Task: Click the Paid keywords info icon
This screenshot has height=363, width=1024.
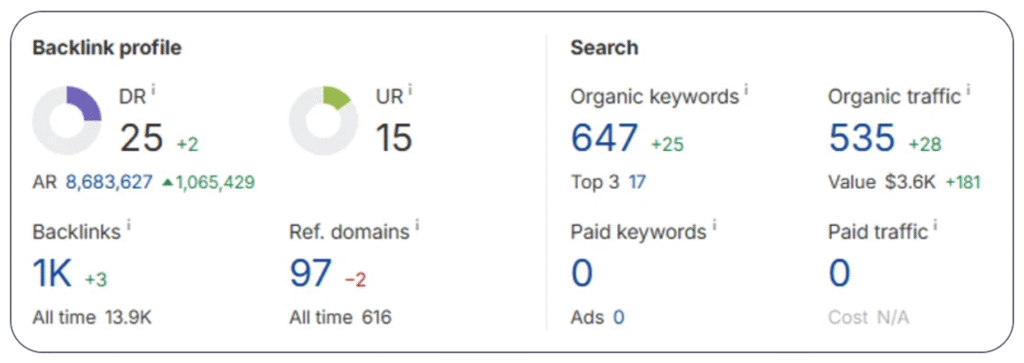Action: 714,225
